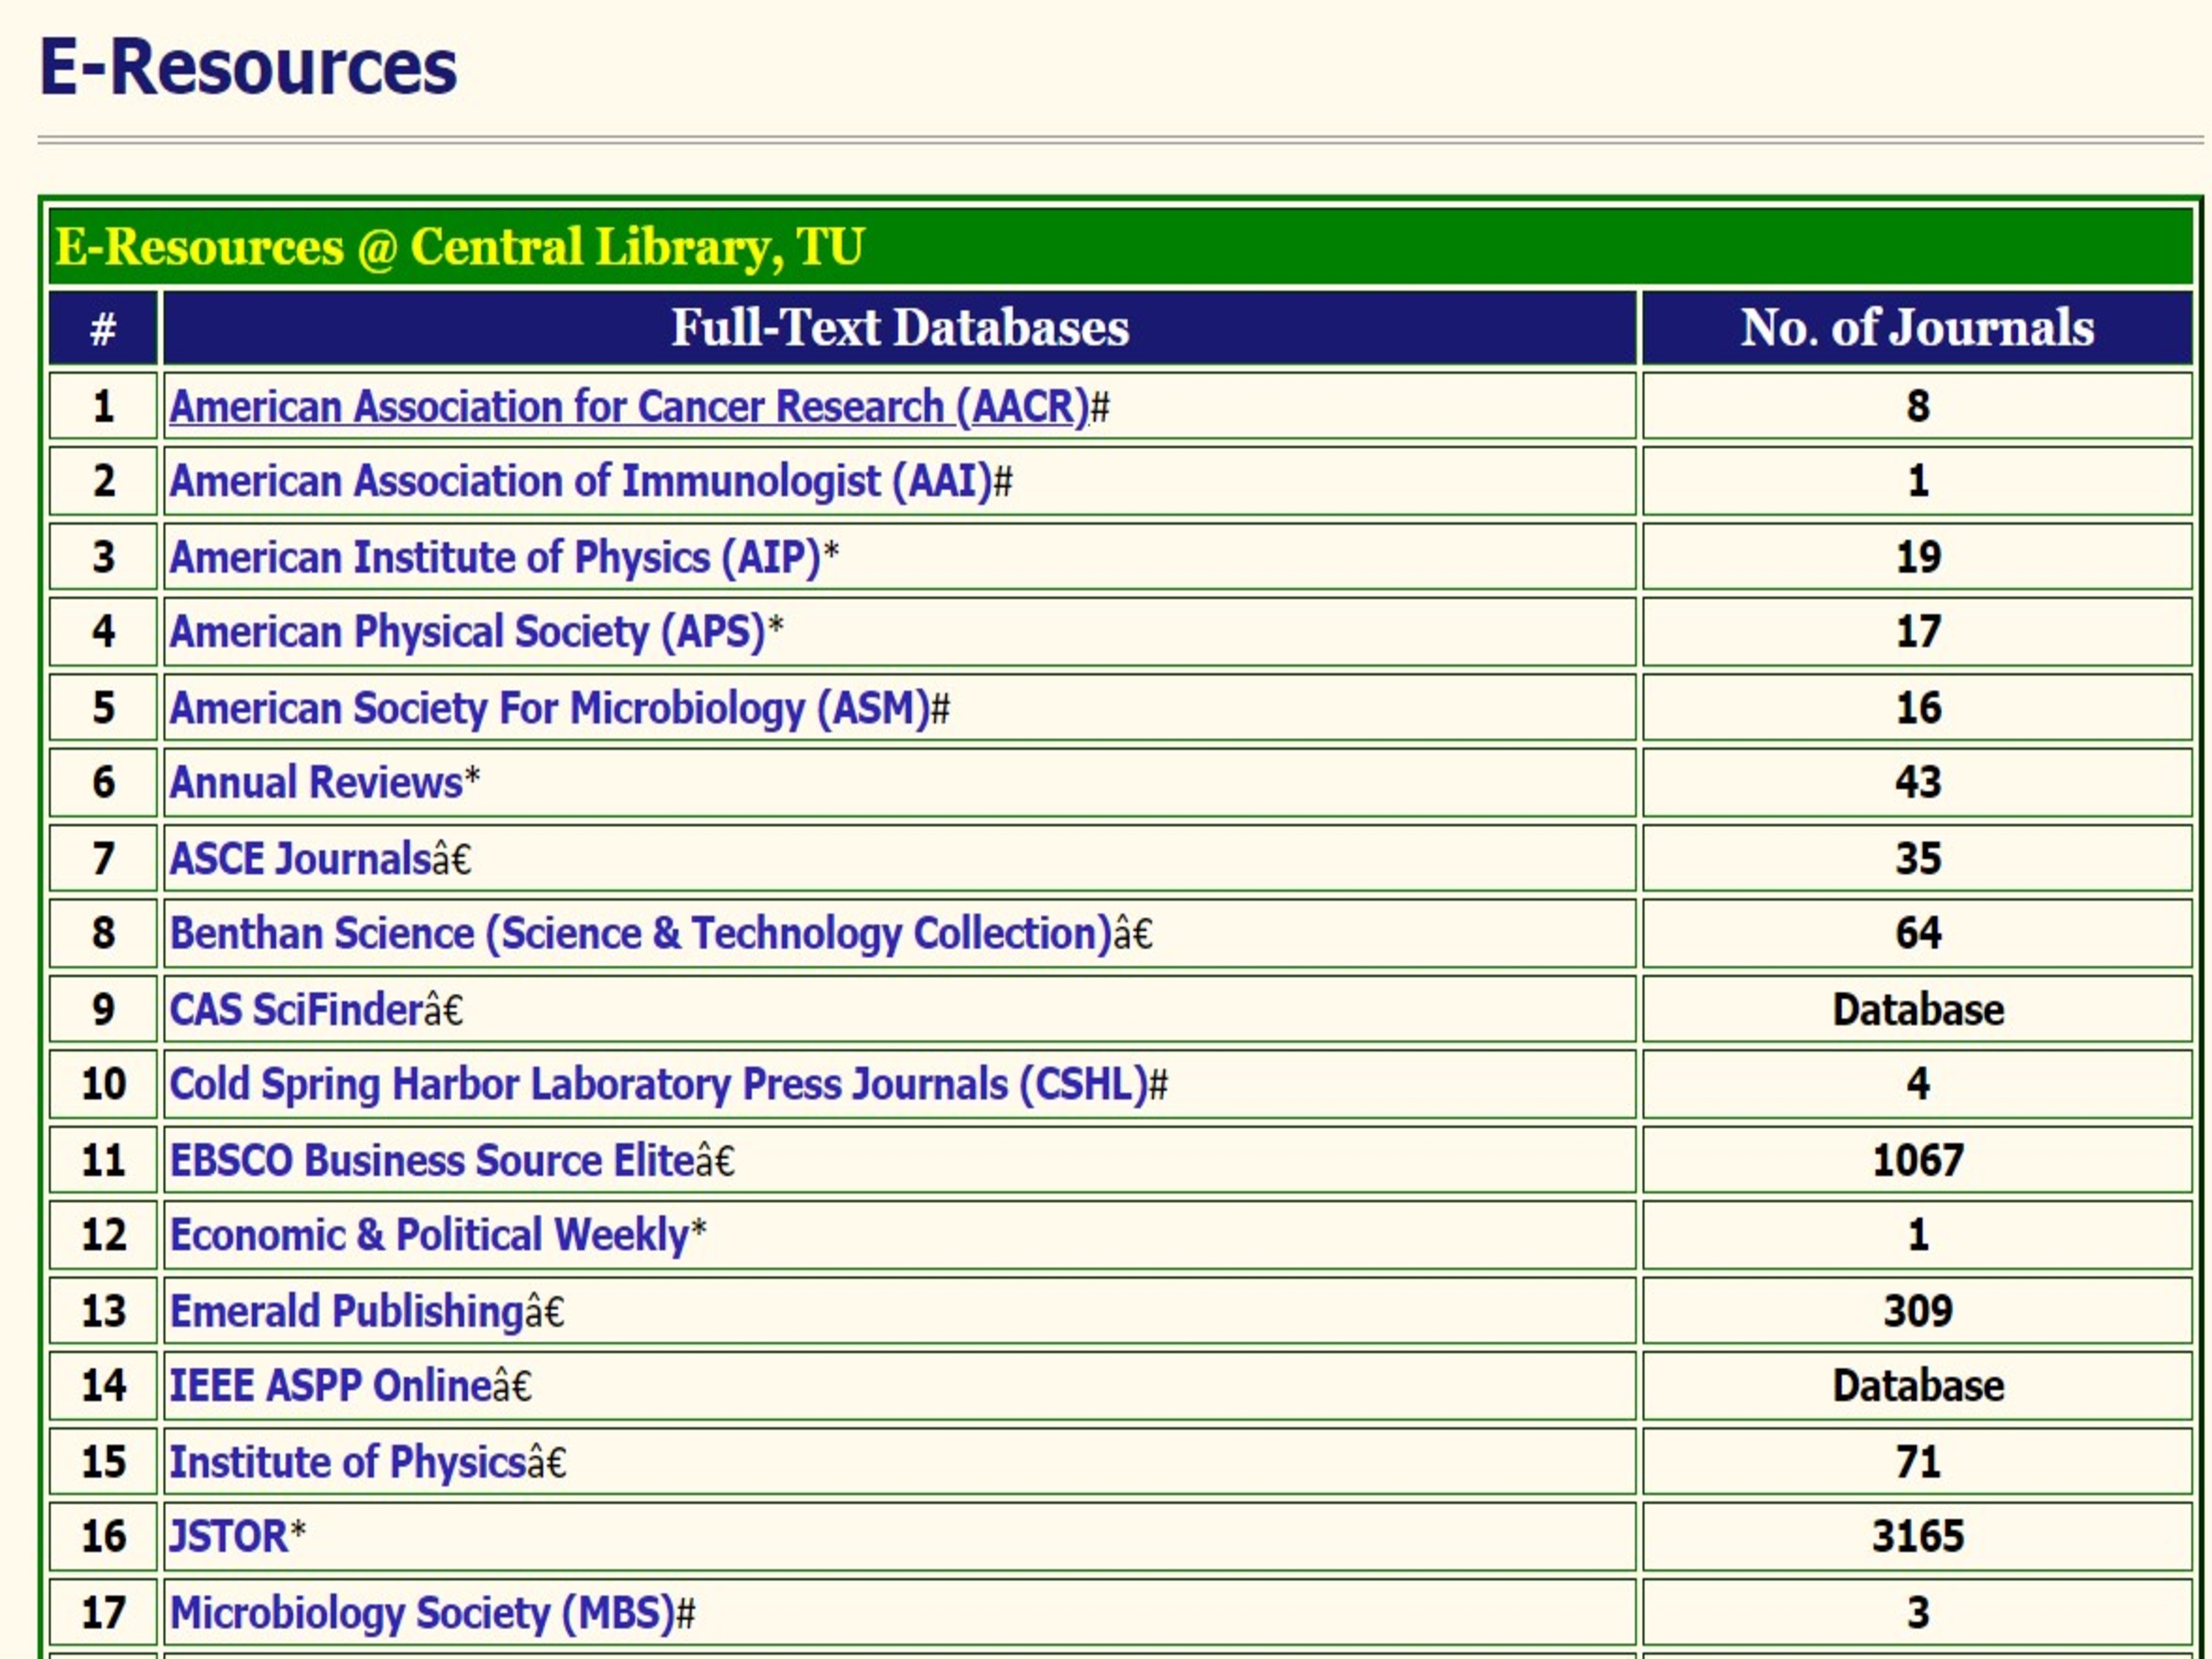Select journal count '8' for AACR

(x=1917, y=407)
